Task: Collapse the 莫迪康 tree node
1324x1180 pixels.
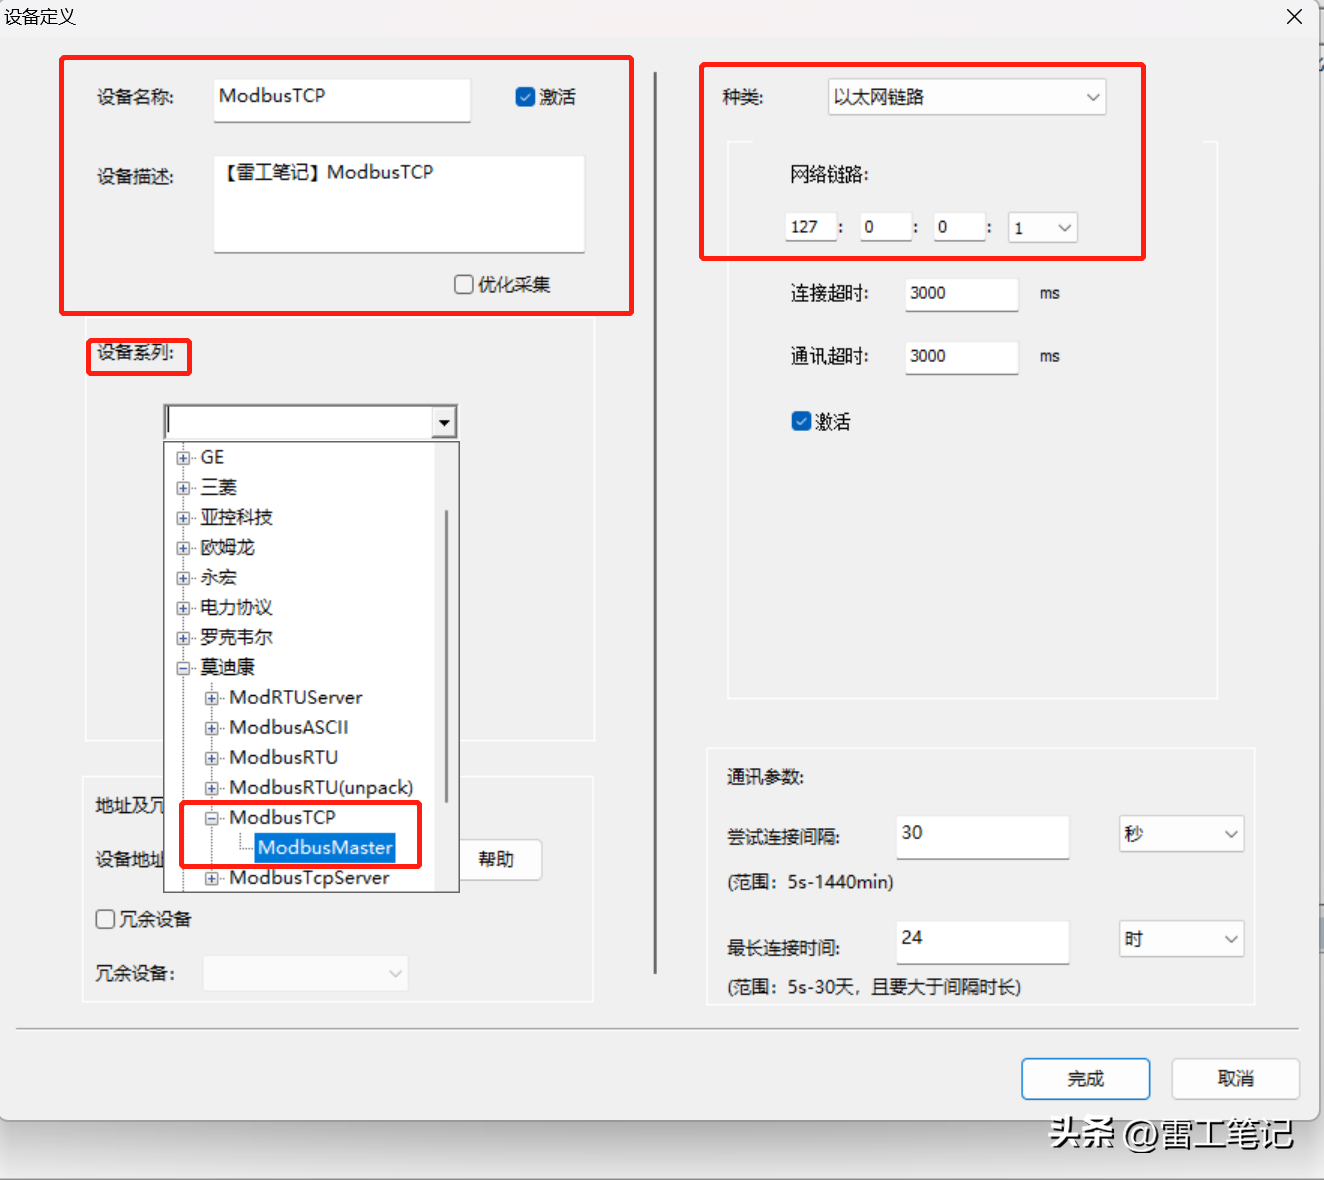Action: tap(183, 668)
